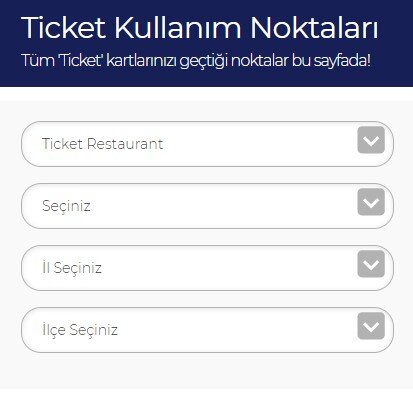The height and width of the screenshot is (396, 413).
Task: Click the 'Ticket Kullanım Noktaları' page heading
Action: point(200,27)
